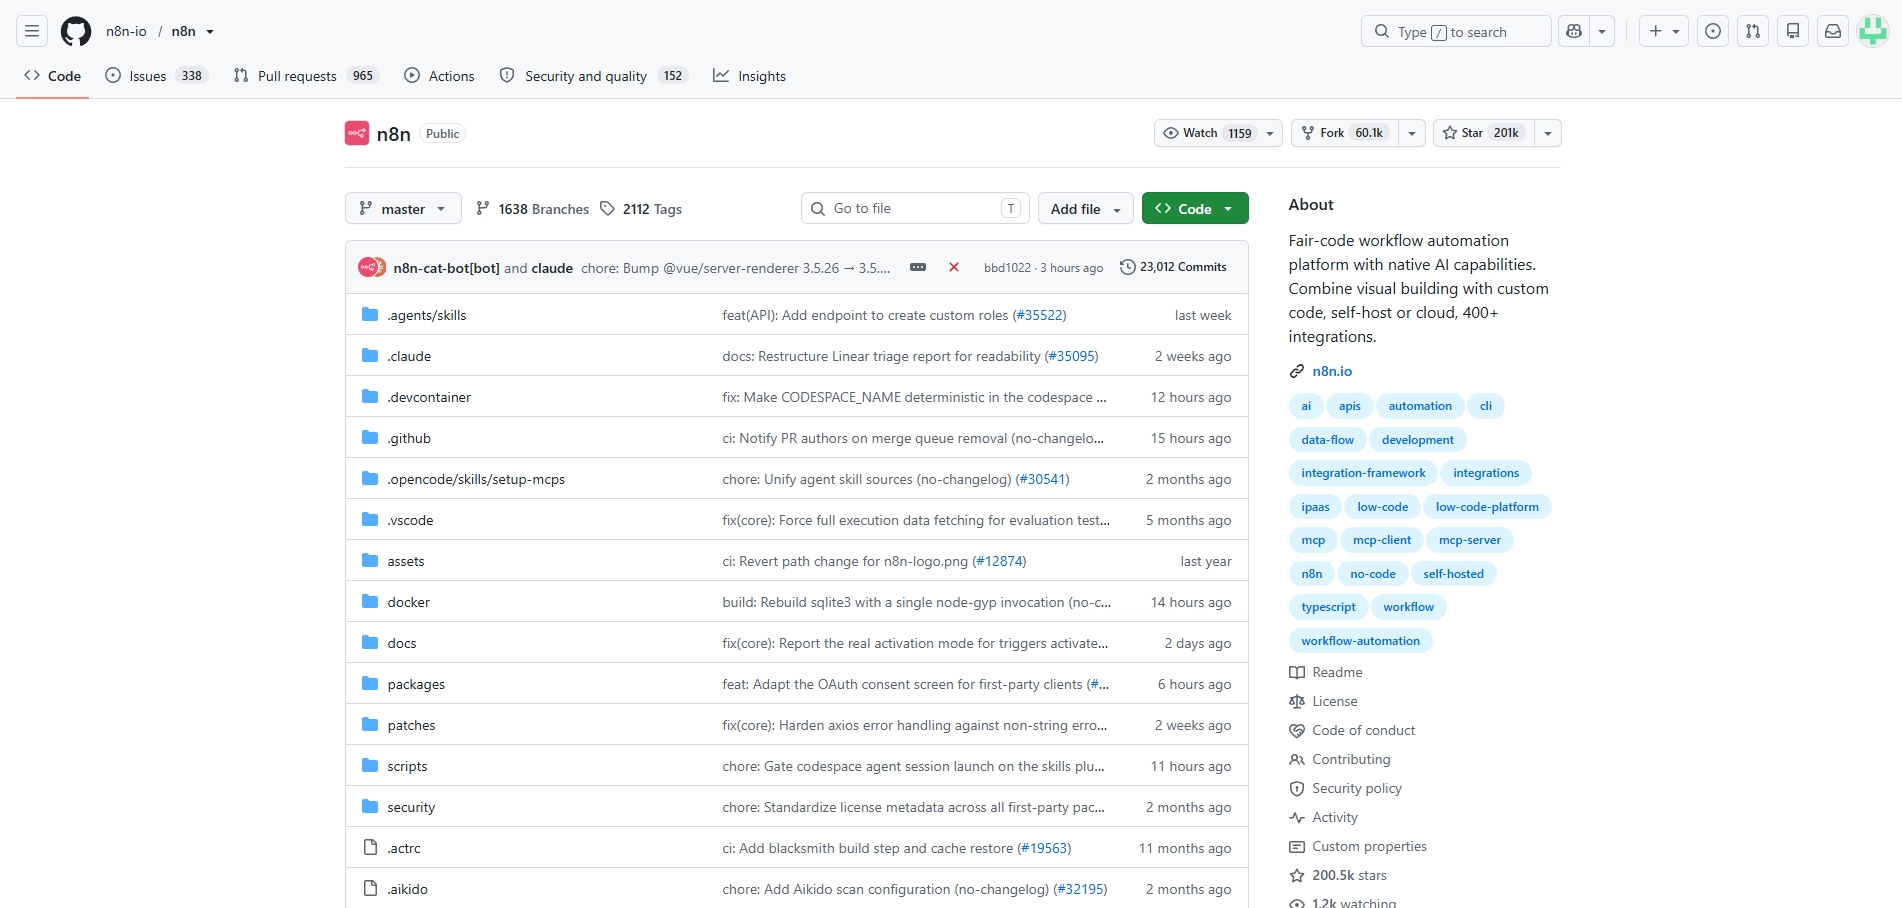This screenshot has width=1902, height=908.
Task: Open the .github folder
Action: point(409,438)
